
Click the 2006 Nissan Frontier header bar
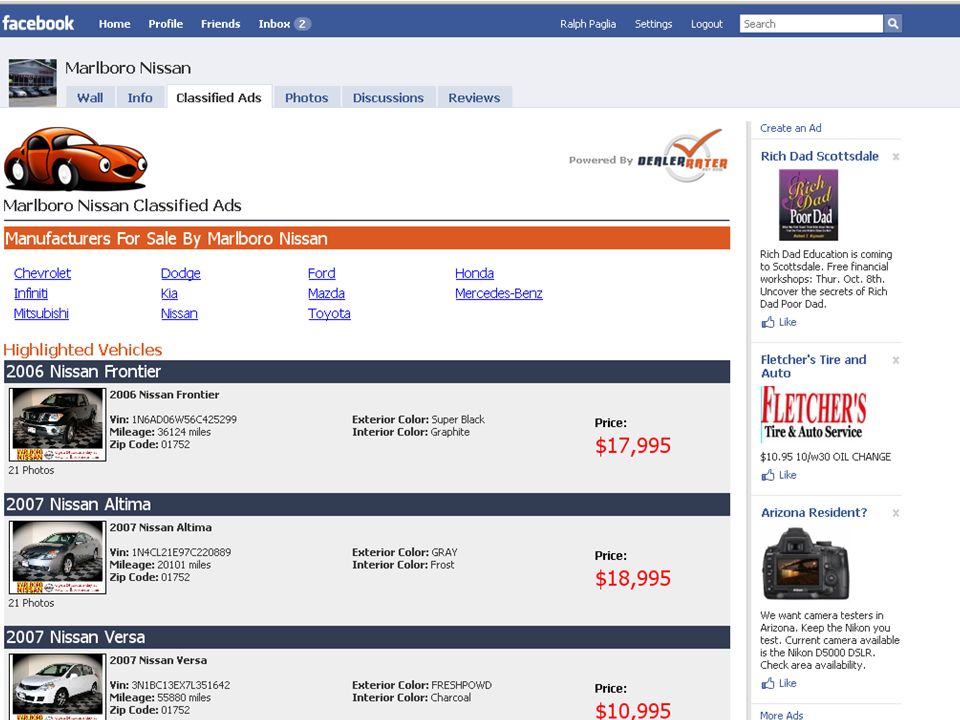(x=367, y=372)
